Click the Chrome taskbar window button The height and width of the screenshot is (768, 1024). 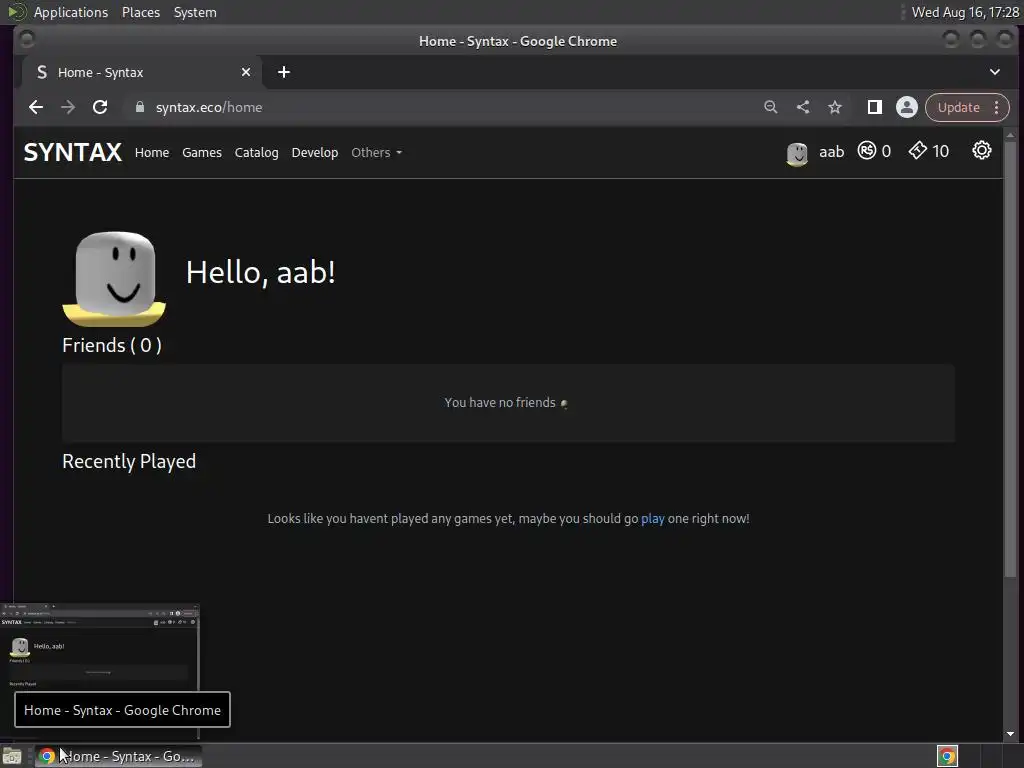coord(118,756)
